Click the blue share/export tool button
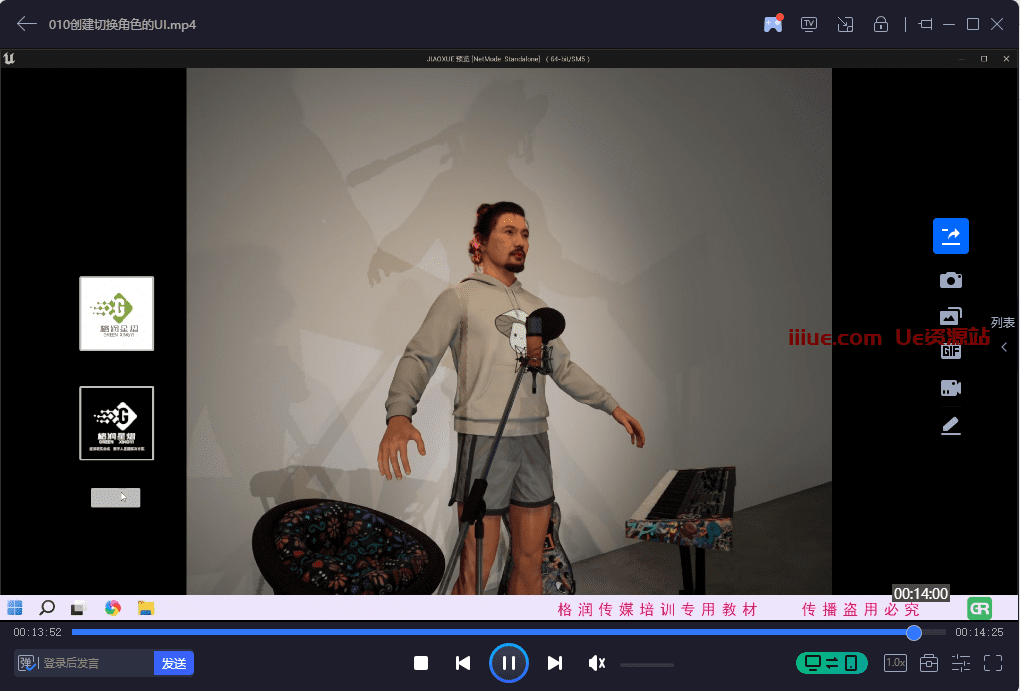This screenshot has height=691, width=1020. pyautogui.click(x=950, y=236)
